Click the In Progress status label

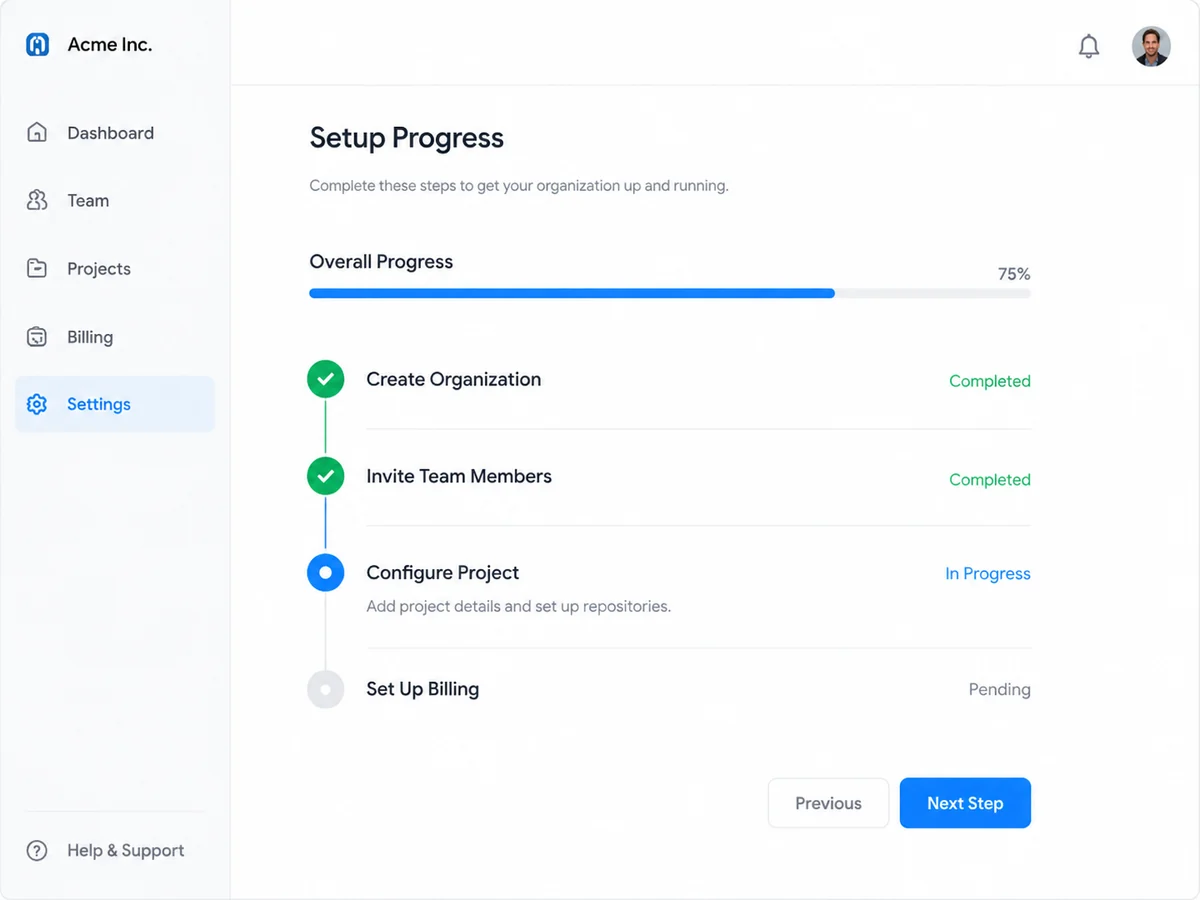pos(988,574)
